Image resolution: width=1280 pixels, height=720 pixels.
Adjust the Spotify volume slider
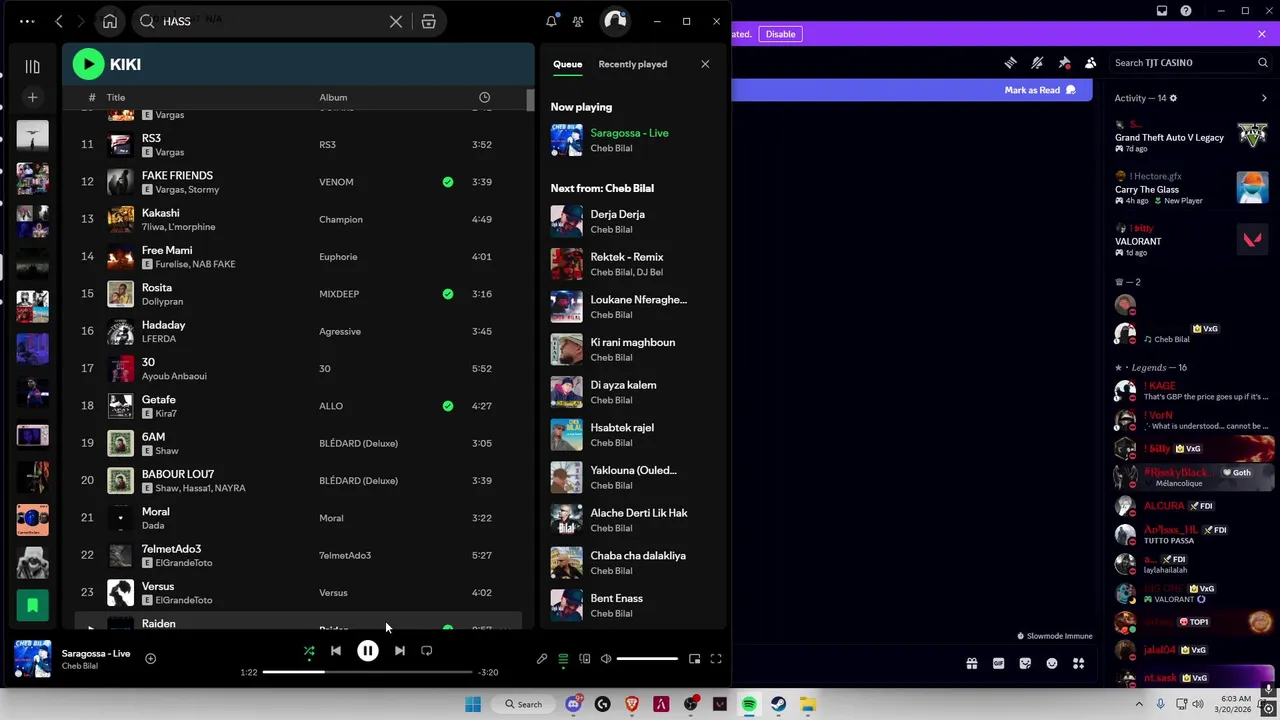(x=647, y=659)
